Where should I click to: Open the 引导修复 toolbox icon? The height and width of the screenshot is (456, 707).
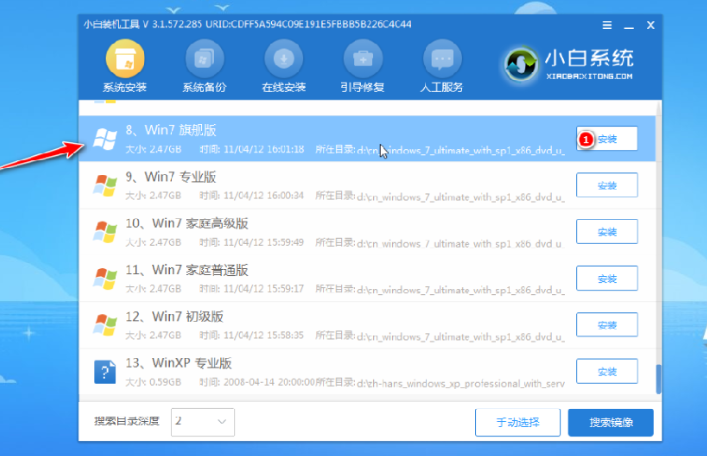363,59
